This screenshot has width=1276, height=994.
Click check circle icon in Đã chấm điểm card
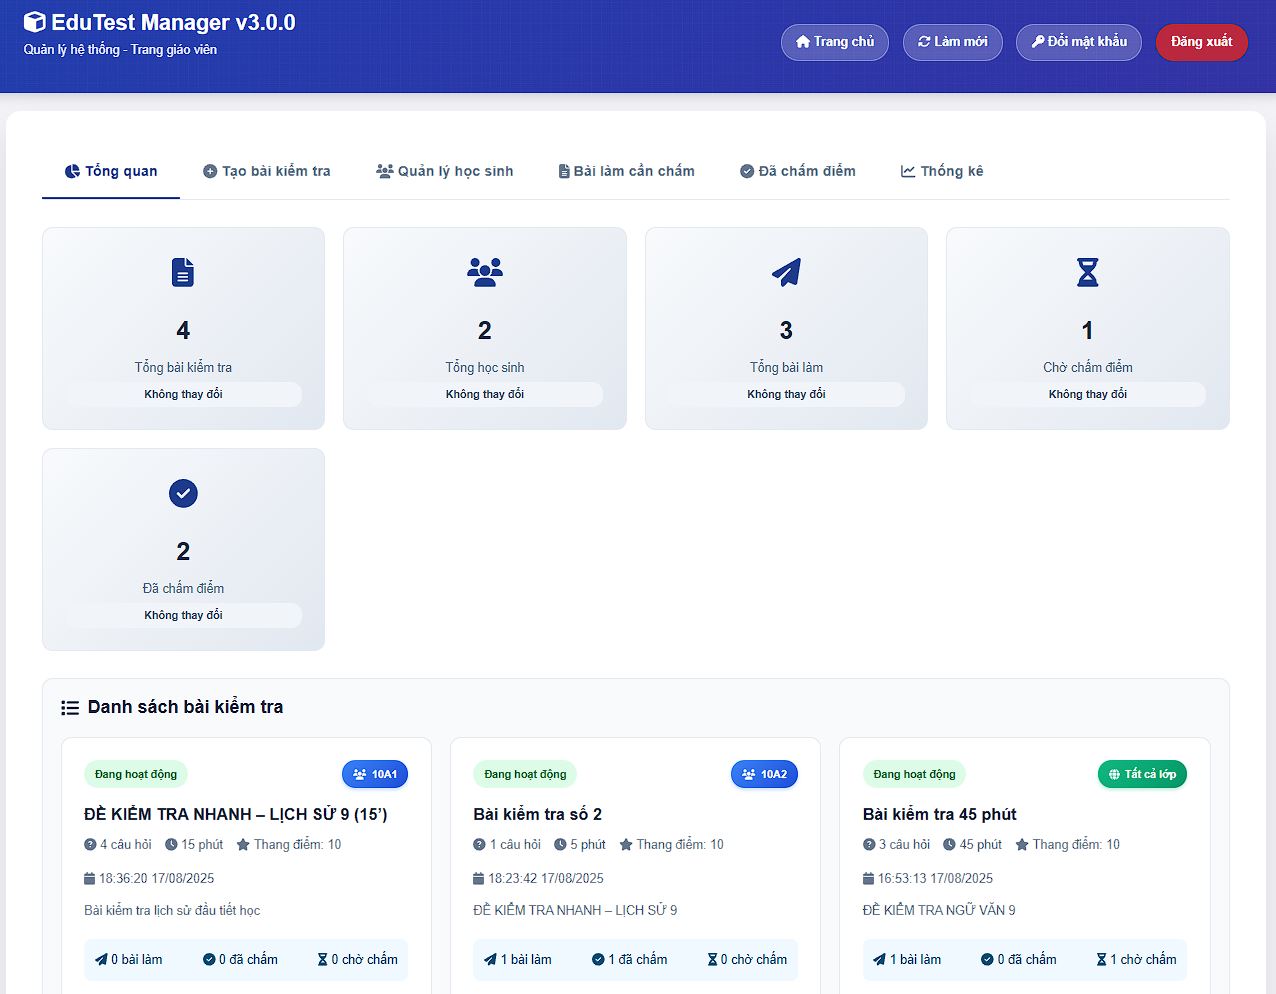(183, 493)
